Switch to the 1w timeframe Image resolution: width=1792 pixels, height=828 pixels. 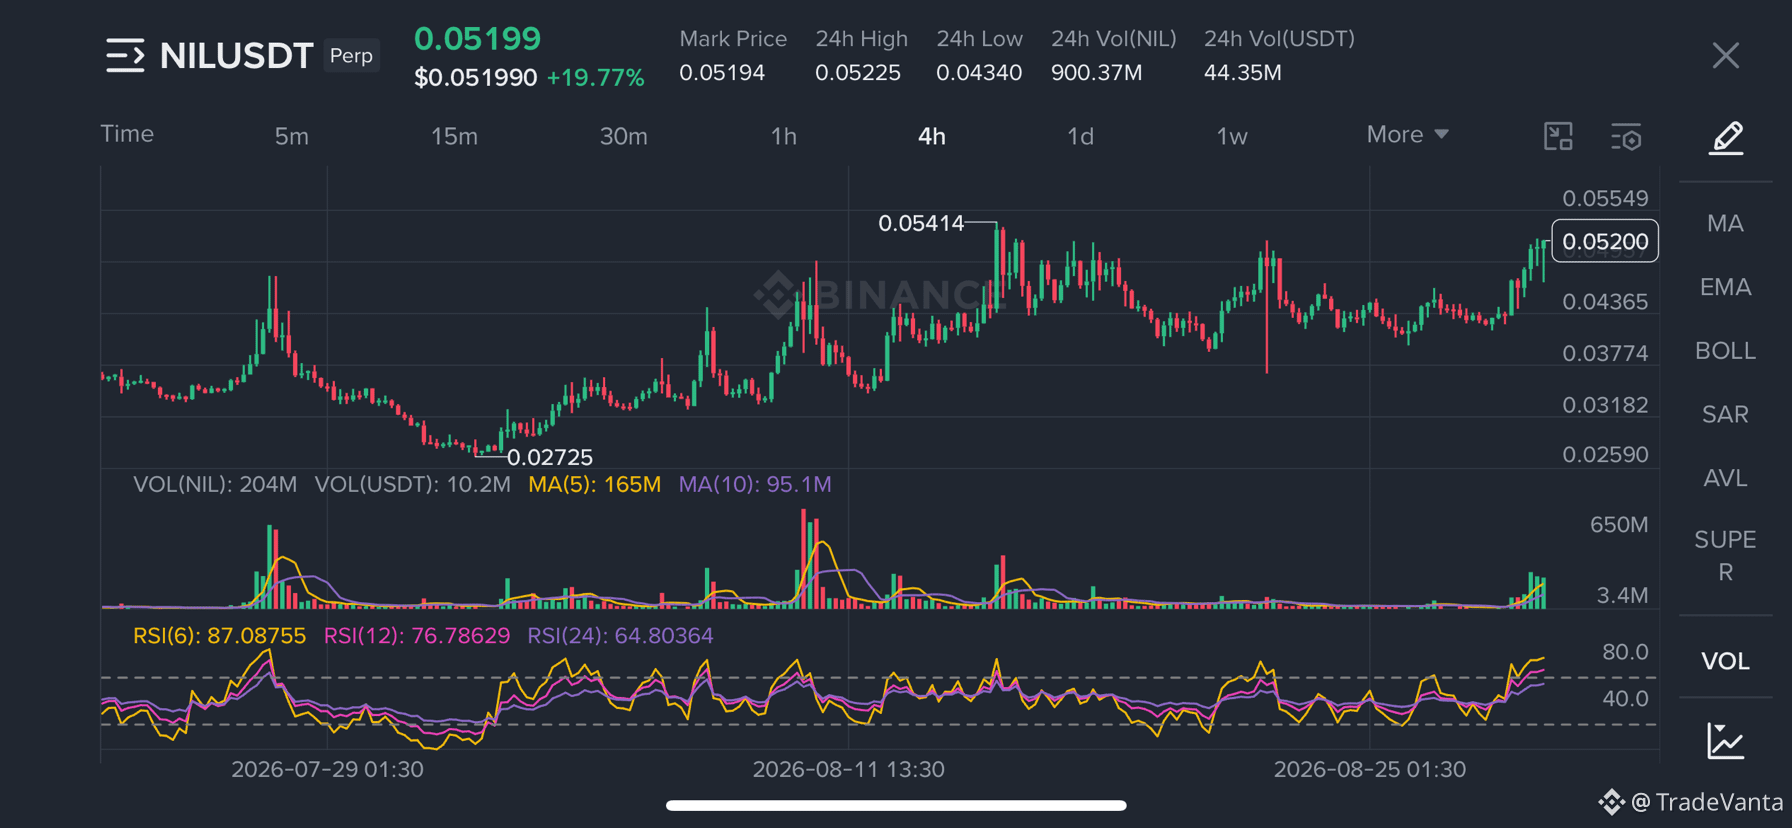(x=1231, y=136)
